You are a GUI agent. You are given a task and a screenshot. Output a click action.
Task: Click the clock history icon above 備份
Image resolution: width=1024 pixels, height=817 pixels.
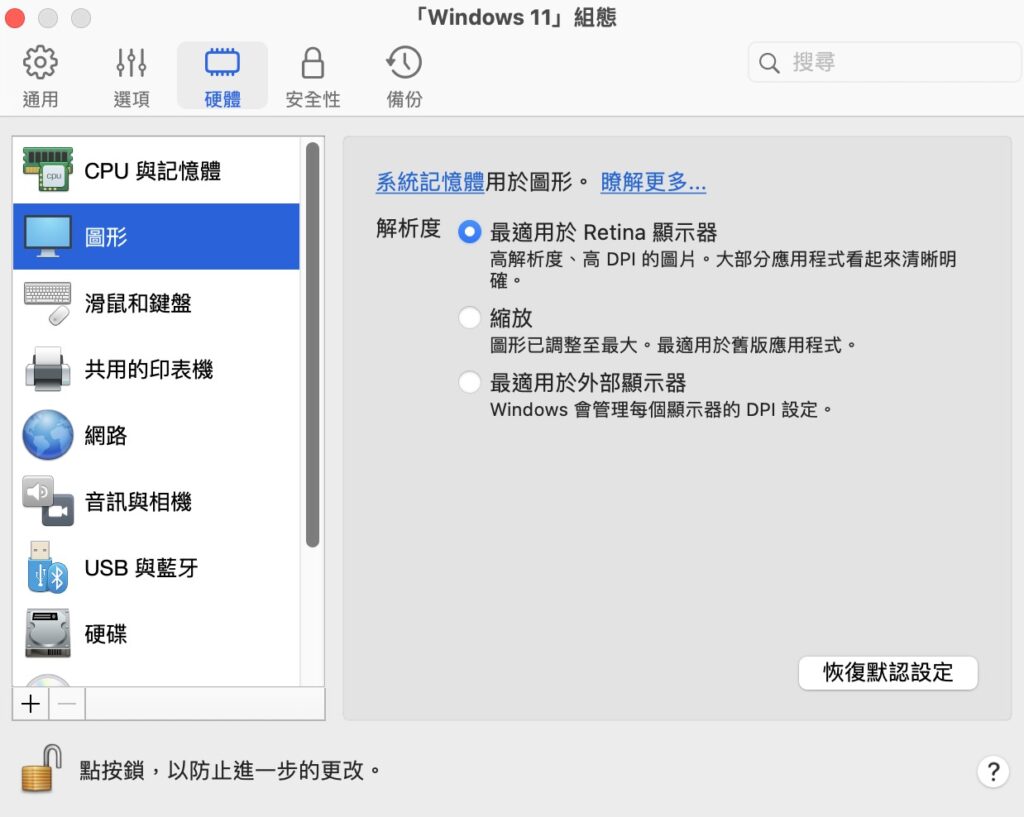tap(404, 63)
